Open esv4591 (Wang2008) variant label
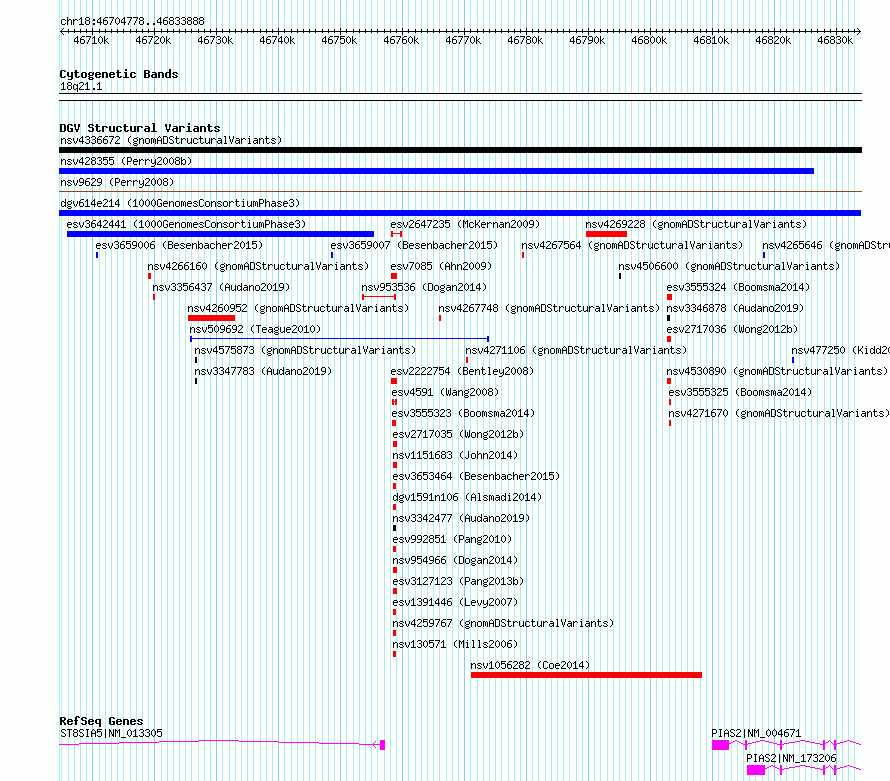Viewport: 890px width, 781px height. click(445, 392)
